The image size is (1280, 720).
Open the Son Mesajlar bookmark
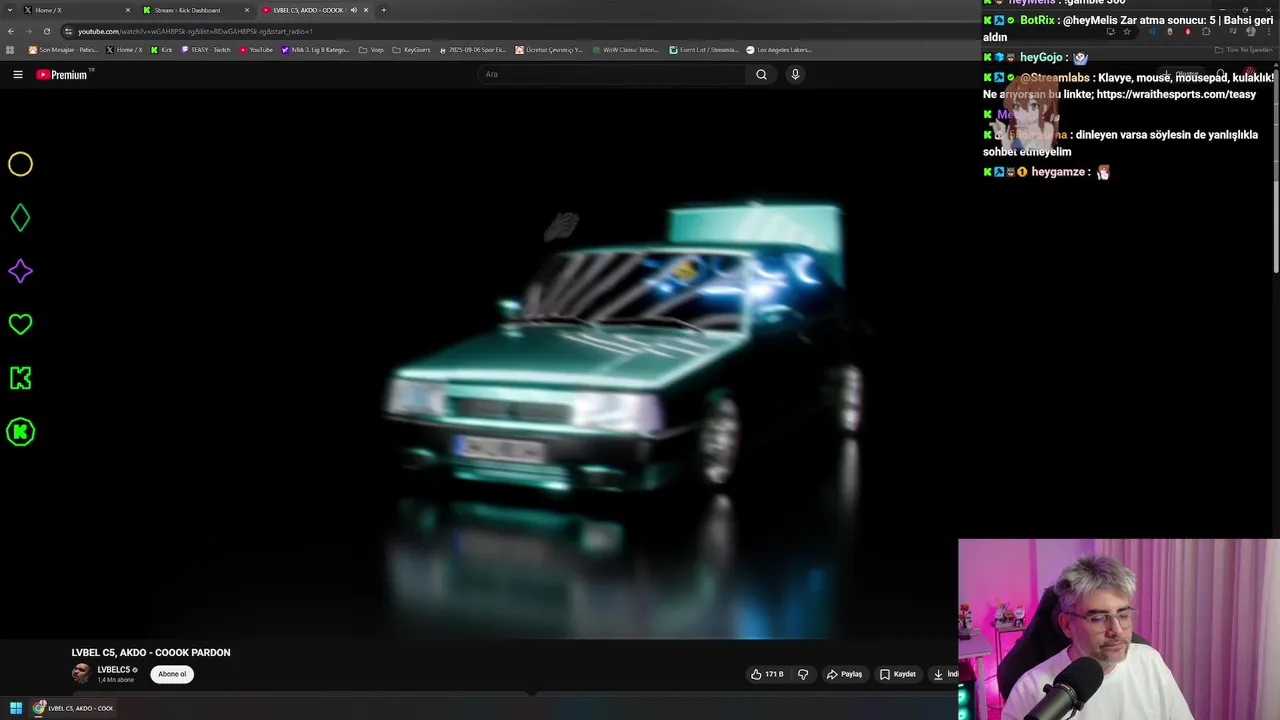(63, 50)
